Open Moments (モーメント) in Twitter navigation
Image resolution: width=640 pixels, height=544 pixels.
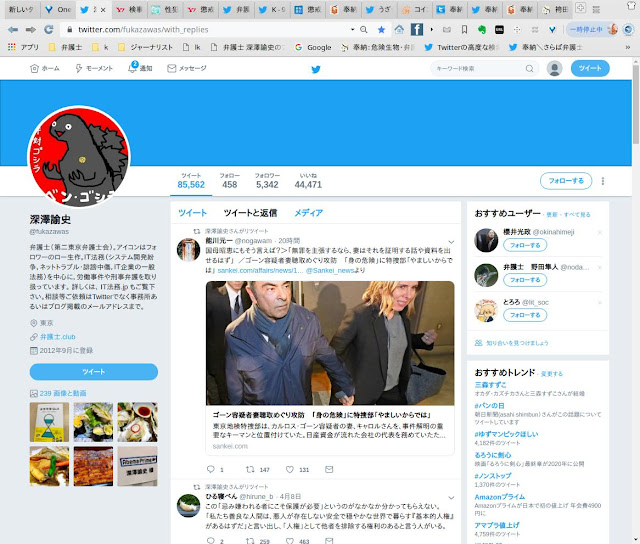point(94,68)
